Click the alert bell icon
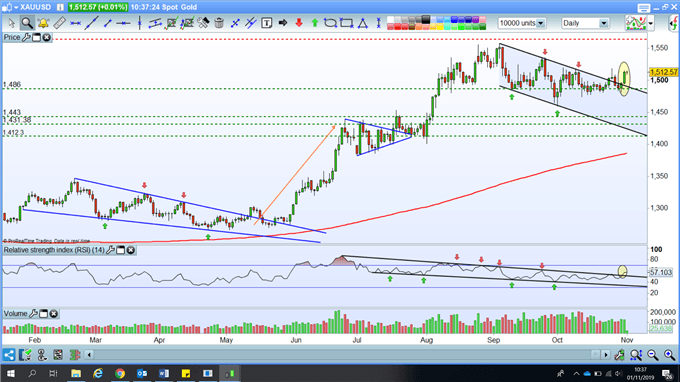The width and height of the screenshot is (680, 382). coord(43,23)
